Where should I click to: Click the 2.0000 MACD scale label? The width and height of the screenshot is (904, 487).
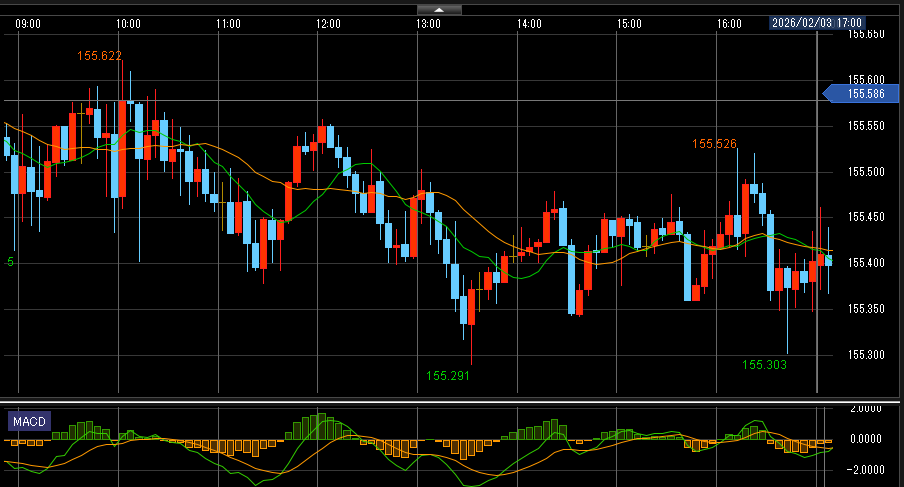(x=864, y=409)
